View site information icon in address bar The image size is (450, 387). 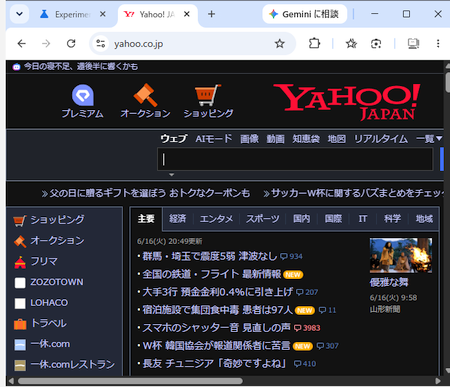[x=100, y=44]
